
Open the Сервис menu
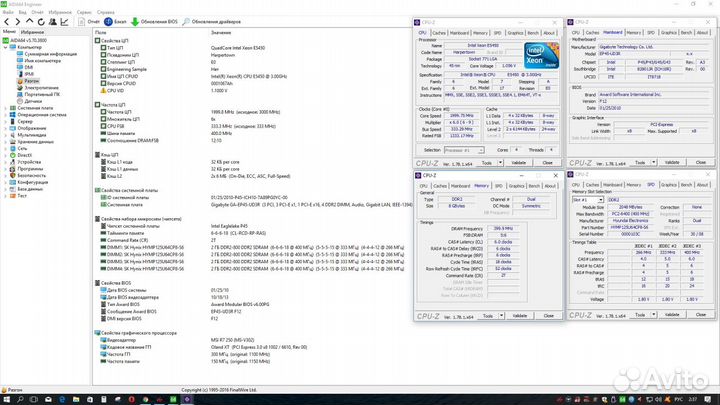(x=84, y=12)
